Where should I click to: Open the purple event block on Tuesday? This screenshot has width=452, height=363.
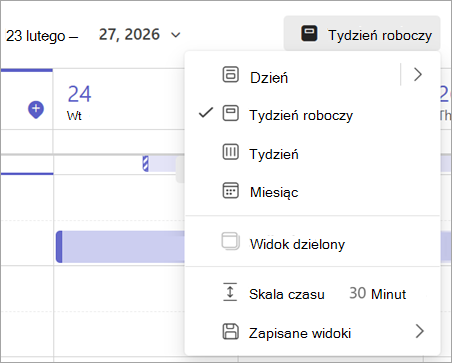pyautogui.click(x=120, y=247)
